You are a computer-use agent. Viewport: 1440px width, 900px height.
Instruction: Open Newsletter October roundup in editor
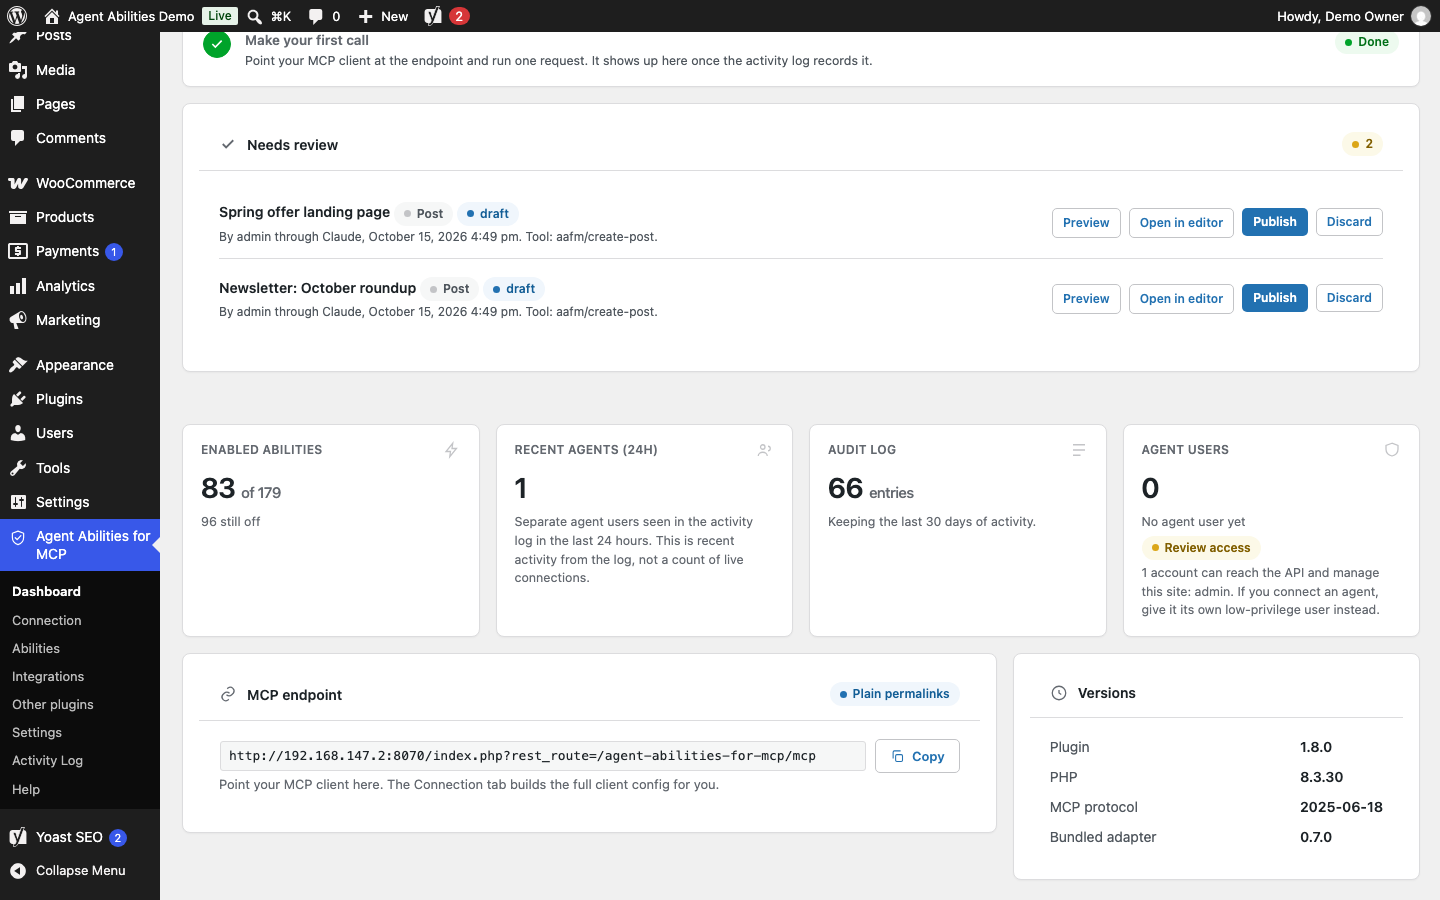[1181, 299]
